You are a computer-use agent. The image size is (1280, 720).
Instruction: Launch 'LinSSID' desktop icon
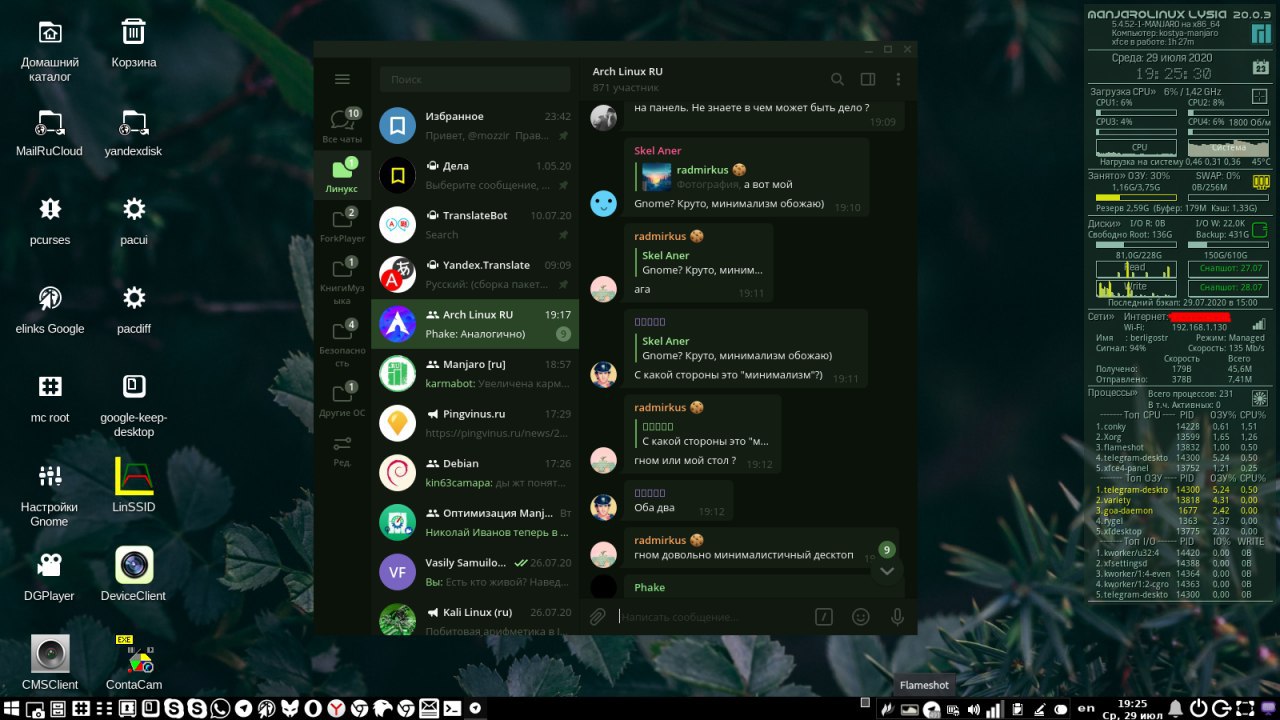tap(134, 484)
